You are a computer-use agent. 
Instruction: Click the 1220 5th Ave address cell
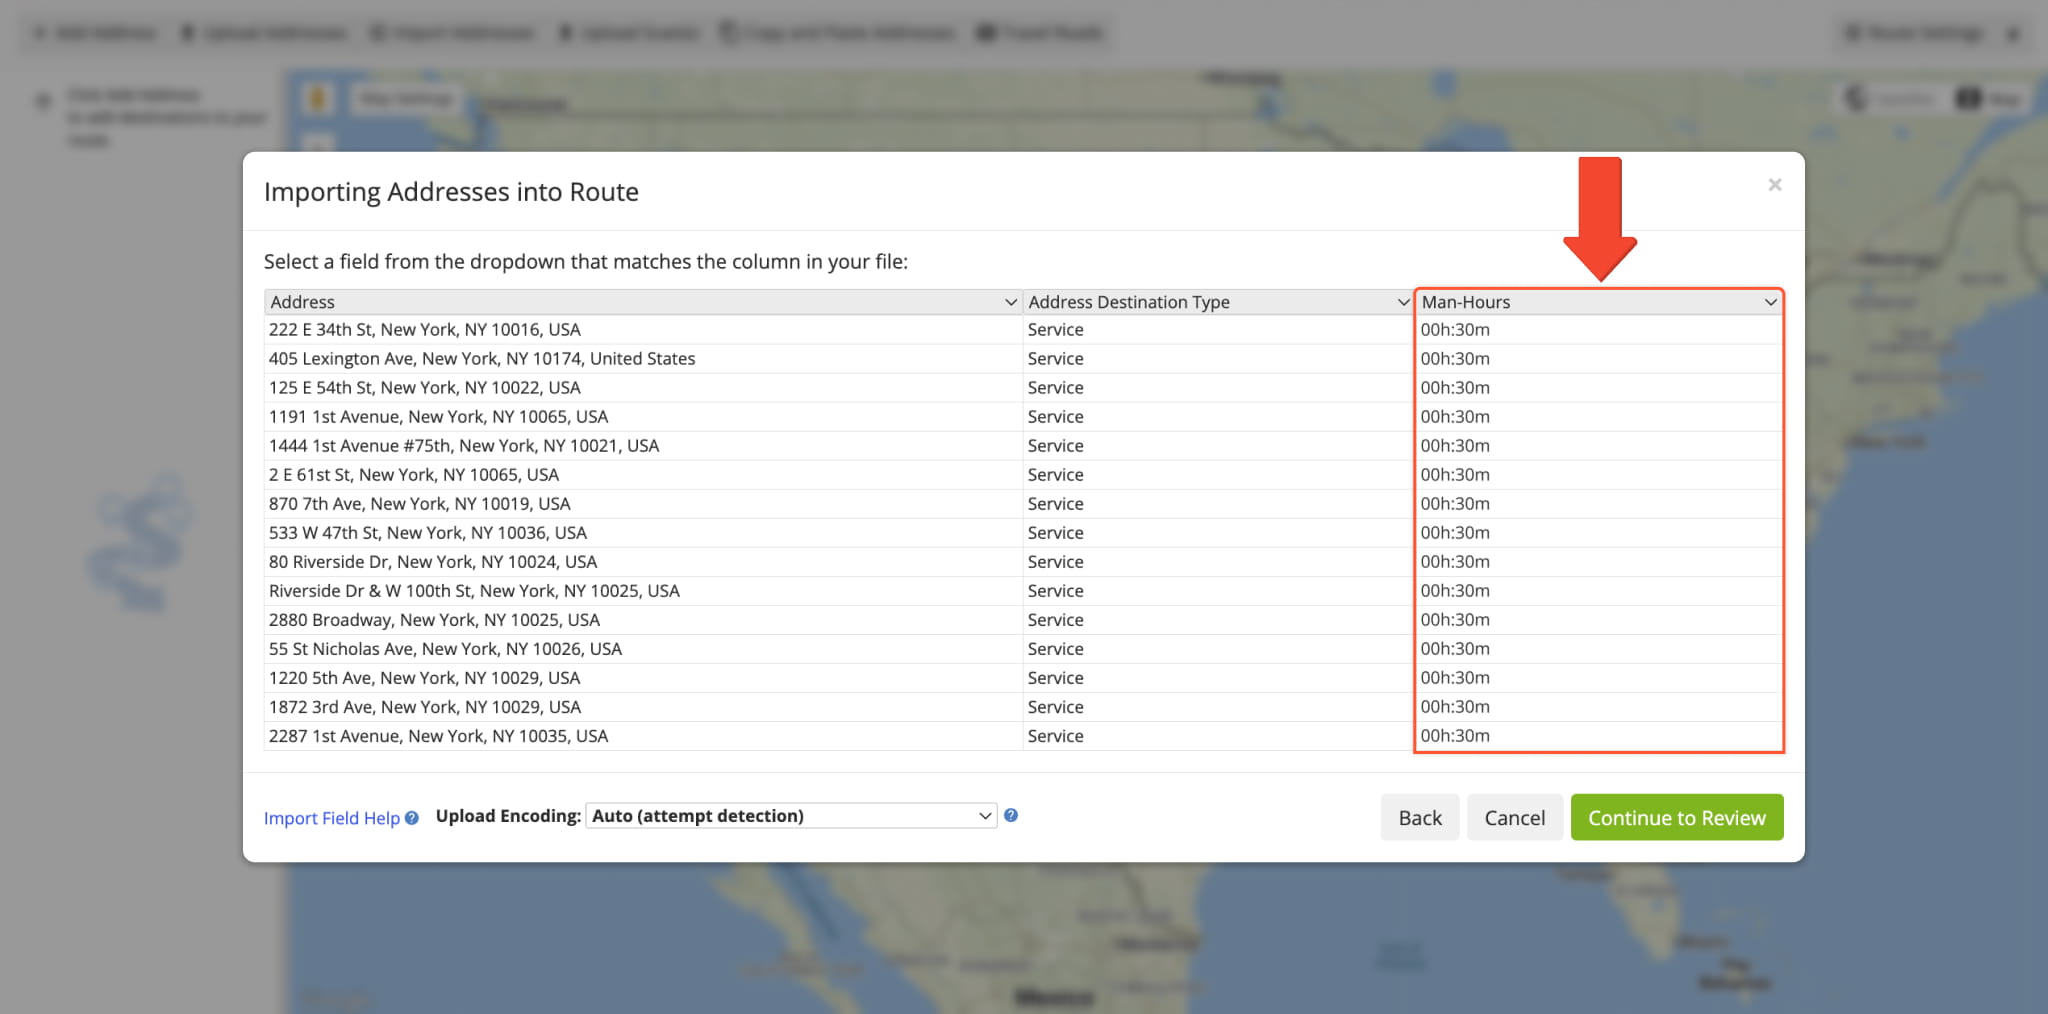pyautogui.click(x=424, y=678)
